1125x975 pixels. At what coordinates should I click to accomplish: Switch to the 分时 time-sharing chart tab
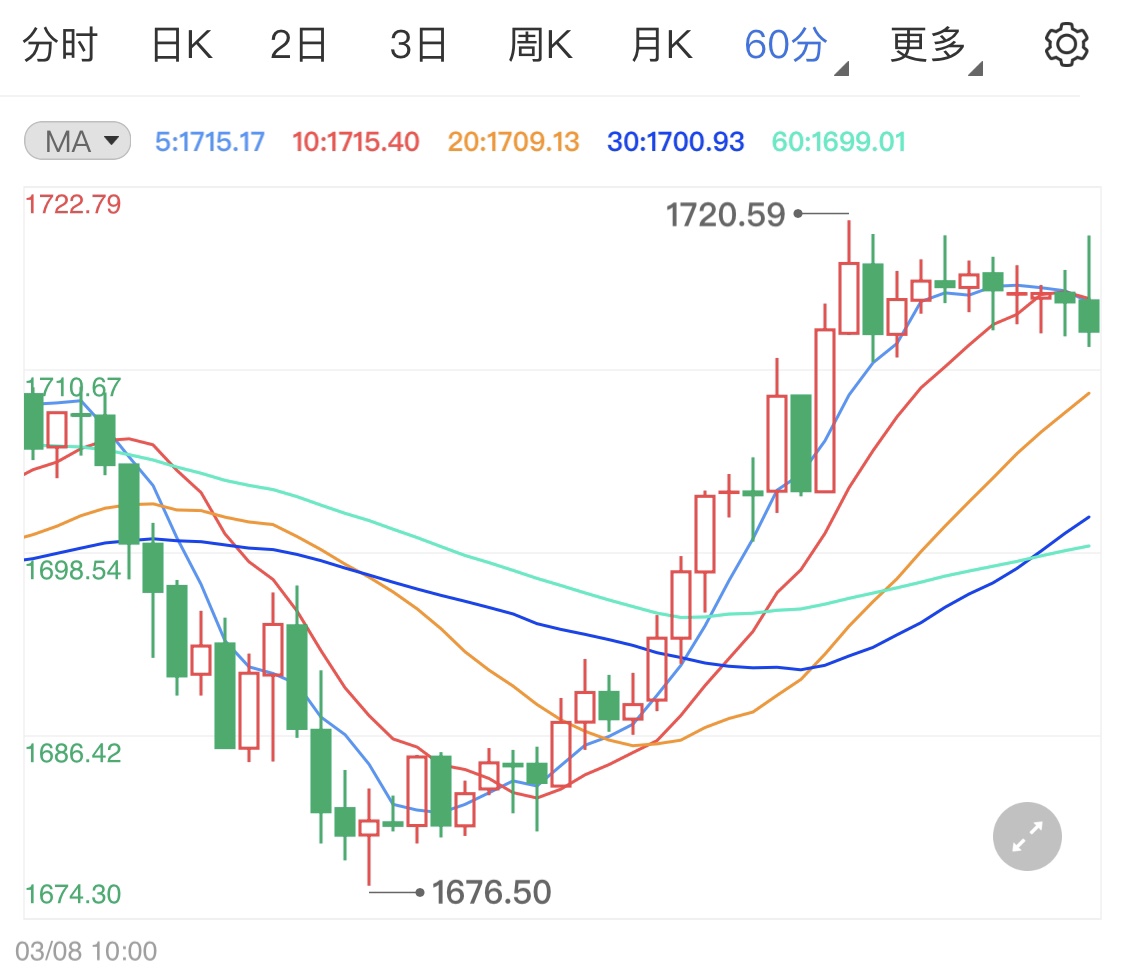pyautogui.click(x=62, y=43)
